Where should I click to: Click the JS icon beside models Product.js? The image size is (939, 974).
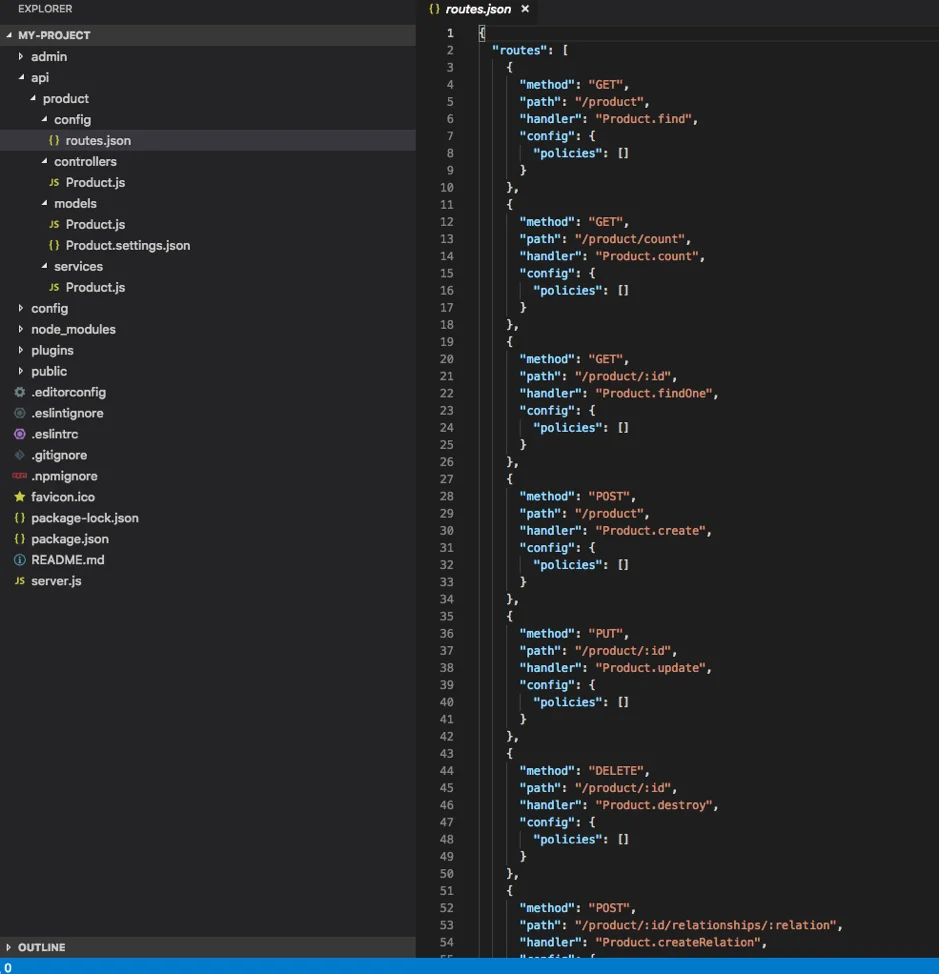click(x=54, y=224)
